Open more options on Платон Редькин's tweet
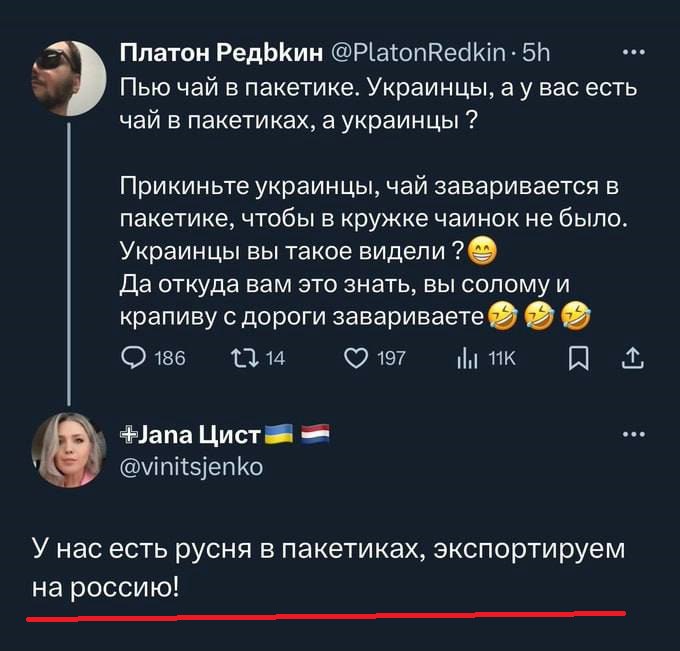680x651 pixels. 632,52
